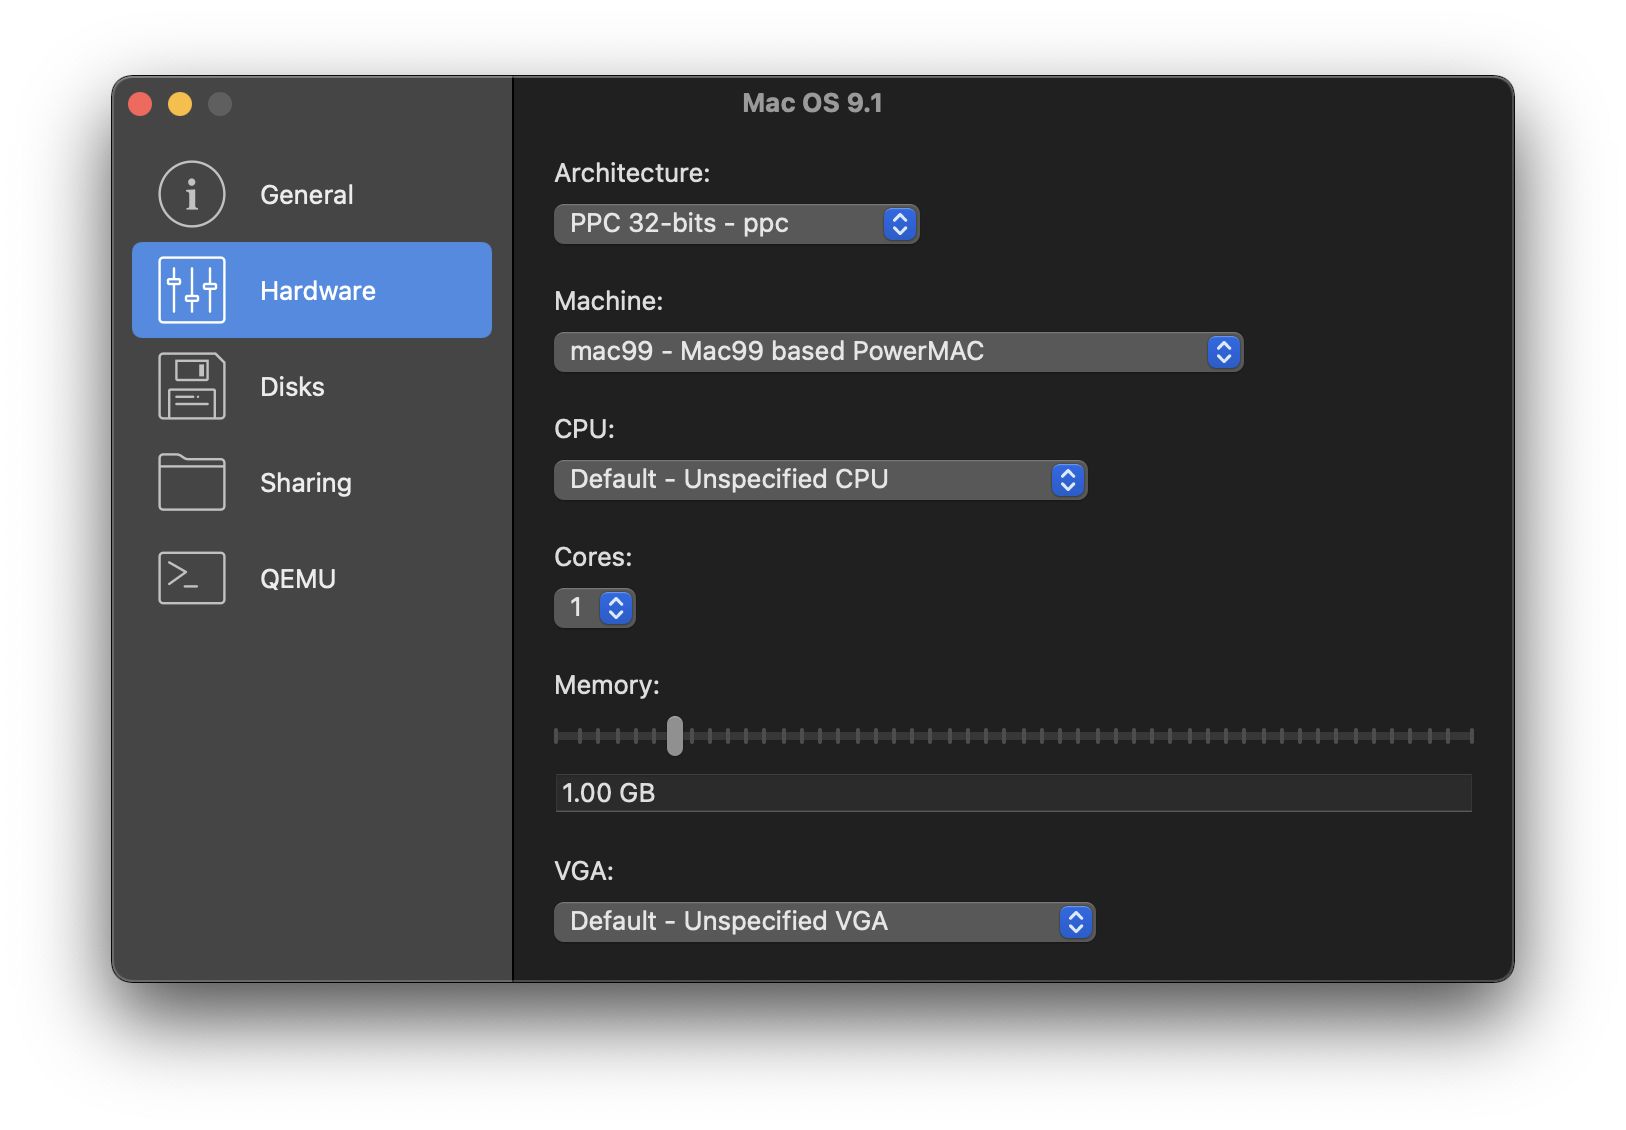Click the Disks floppy icon
This screenshot has width=1626, height=1130.
(191, 386)
